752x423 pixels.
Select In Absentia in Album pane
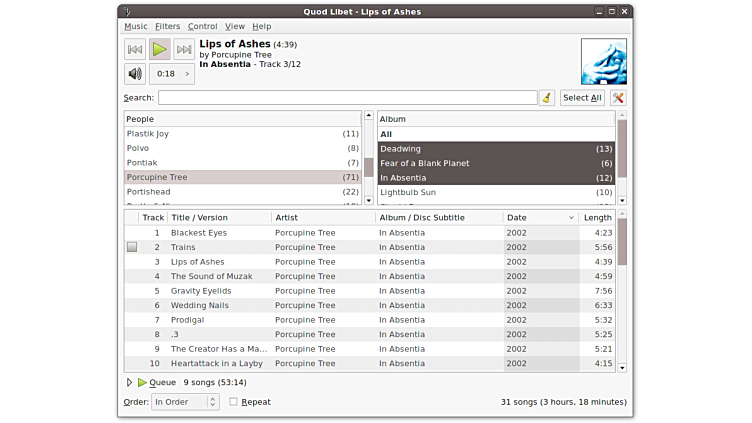[x=496, y=178]
